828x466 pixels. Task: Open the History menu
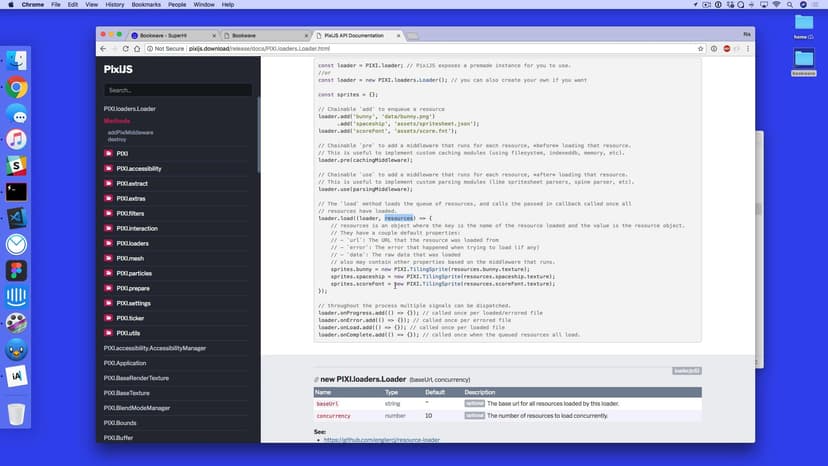(114, 4)
